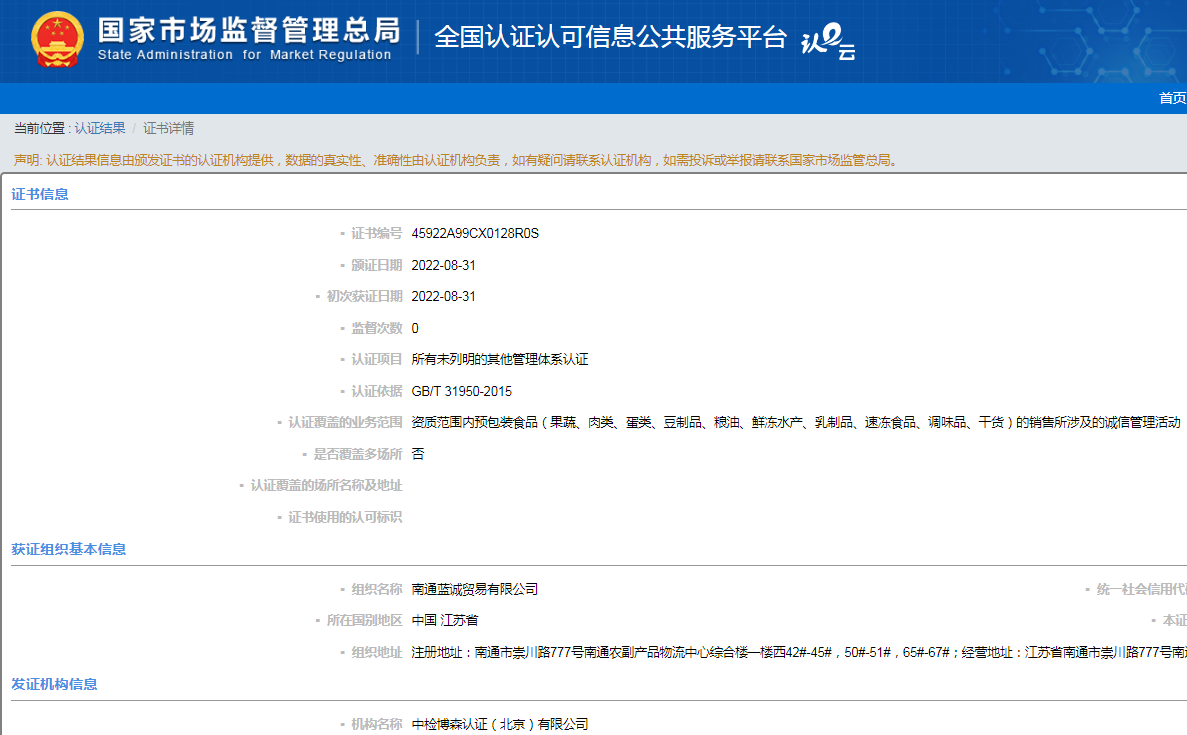Image resolution: width=1187 pixels, height=735 pixels.
Task: Click the 认证依据 field label
Action: click(376, 391)
